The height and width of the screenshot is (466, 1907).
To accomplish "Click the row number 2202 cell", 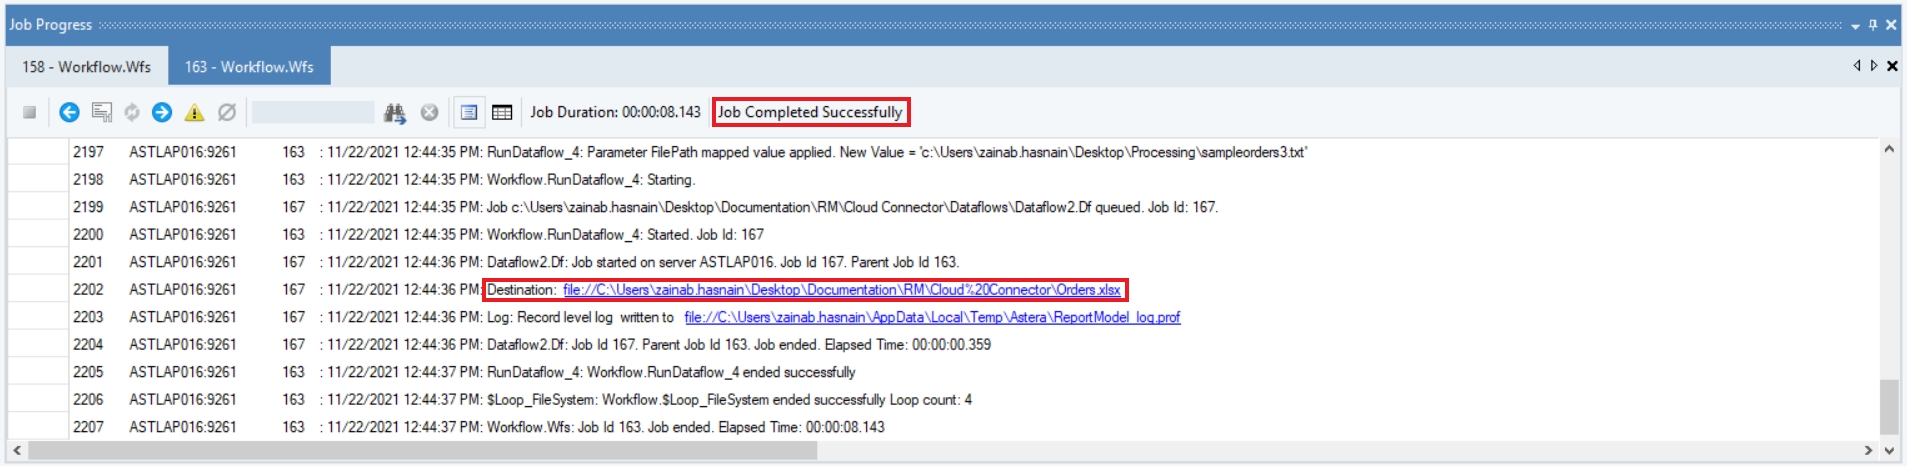I will click(x=88, y=290).
